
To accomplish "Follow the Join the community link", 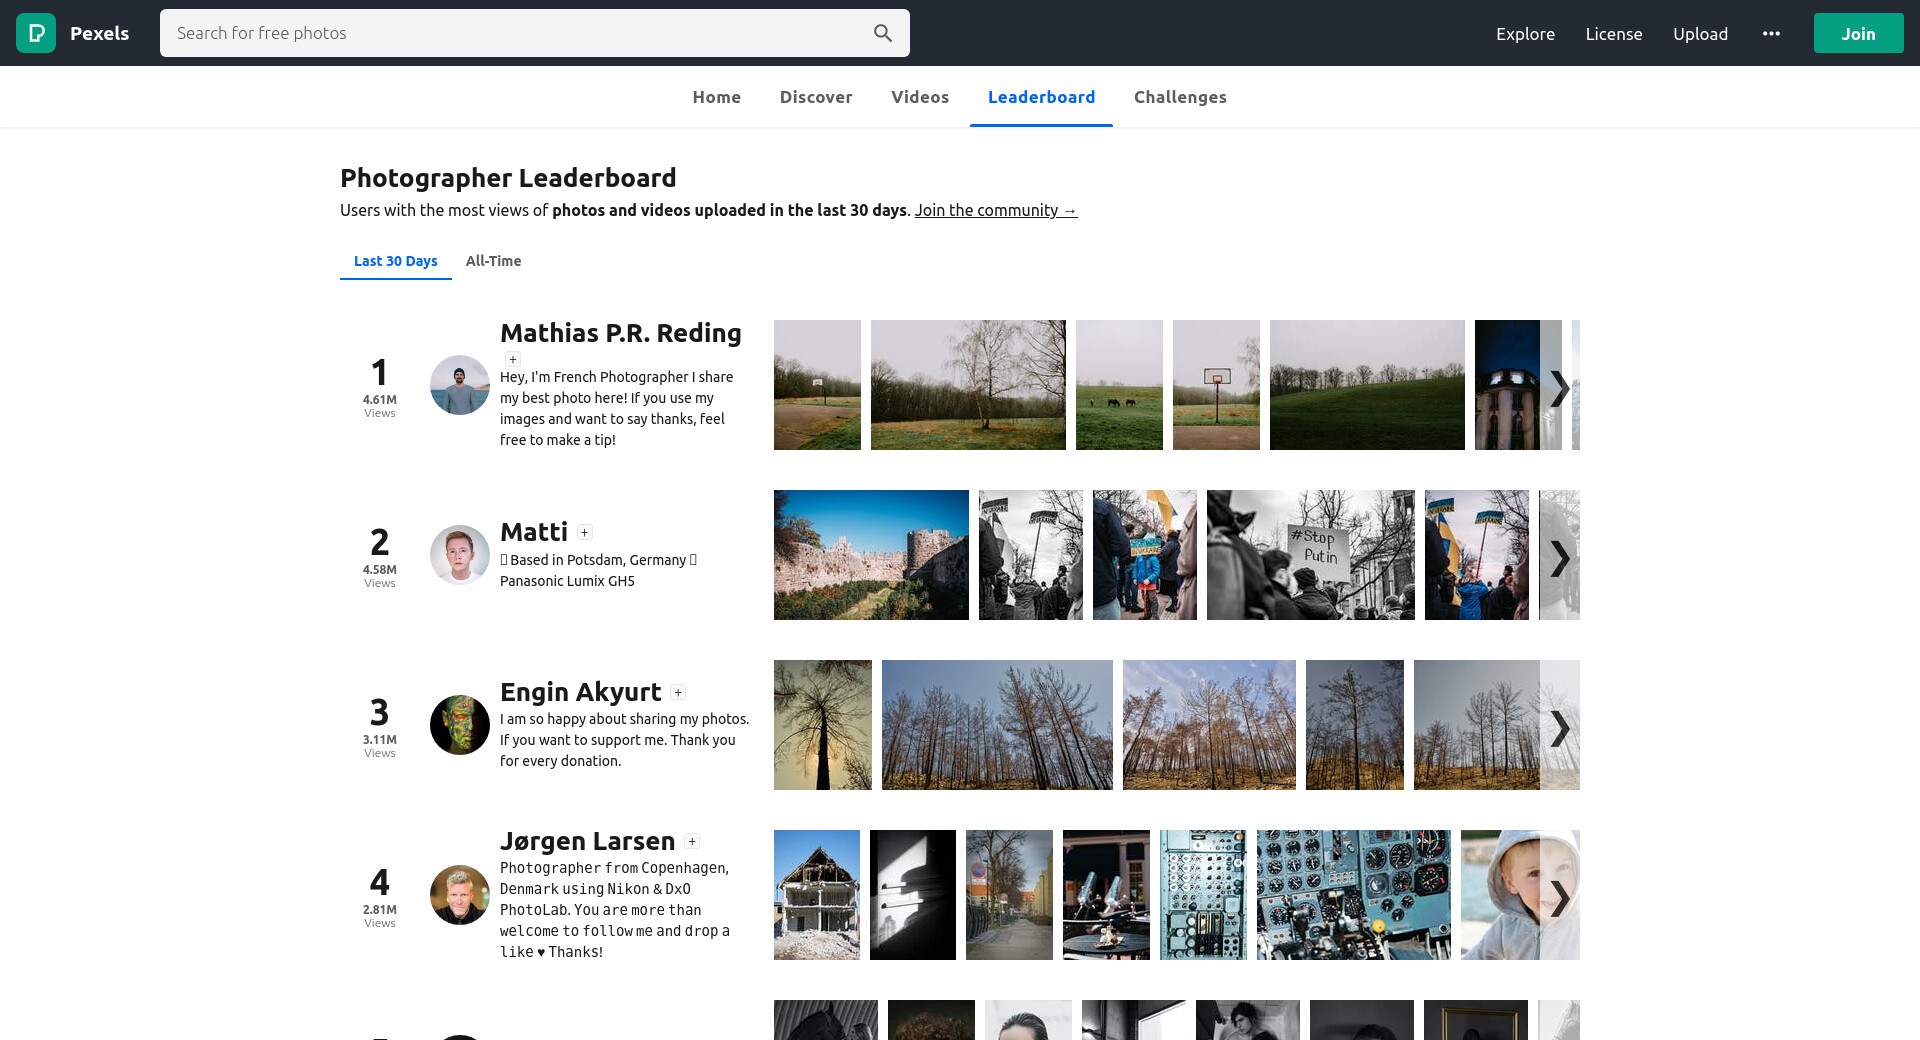I will point(995,210).
